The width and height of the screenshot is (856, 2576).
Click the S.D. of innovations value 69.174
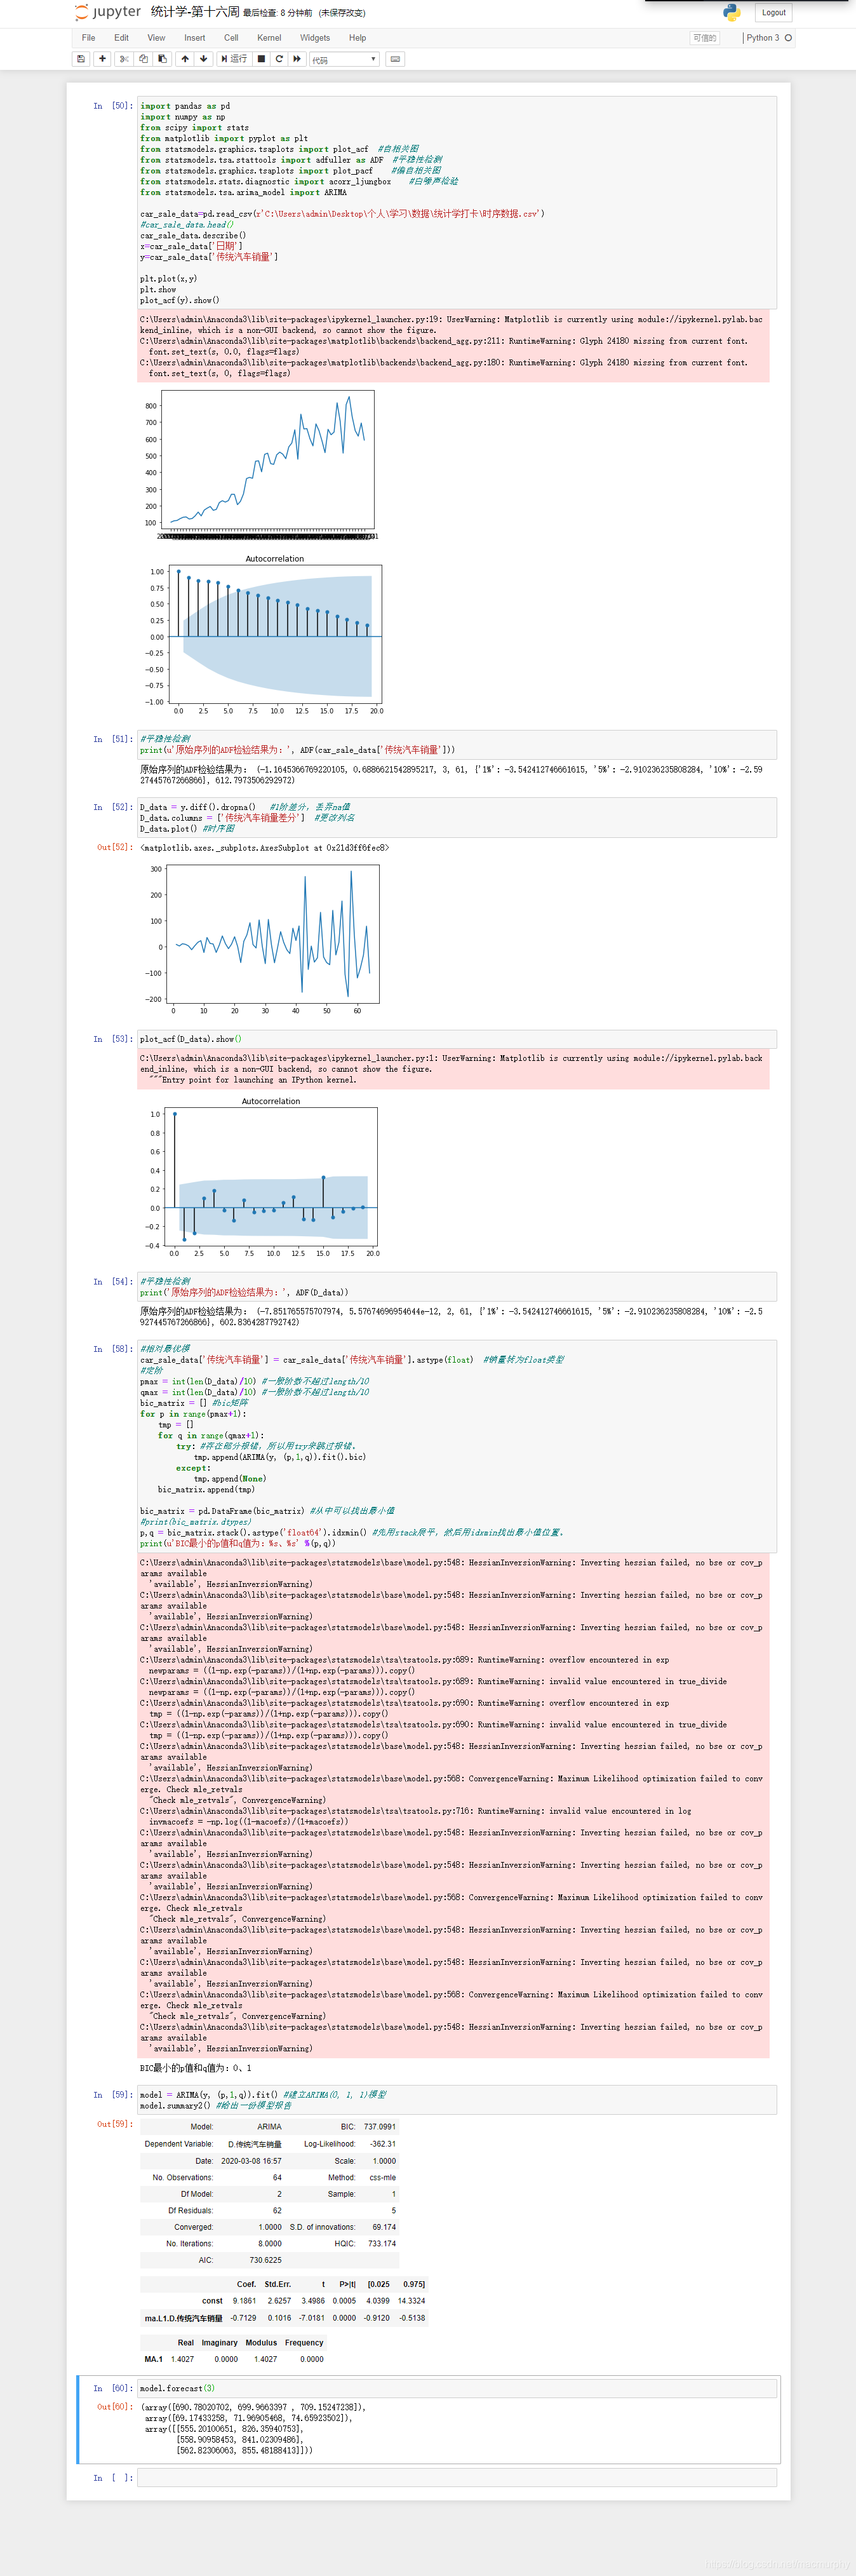pos(384,2226)
